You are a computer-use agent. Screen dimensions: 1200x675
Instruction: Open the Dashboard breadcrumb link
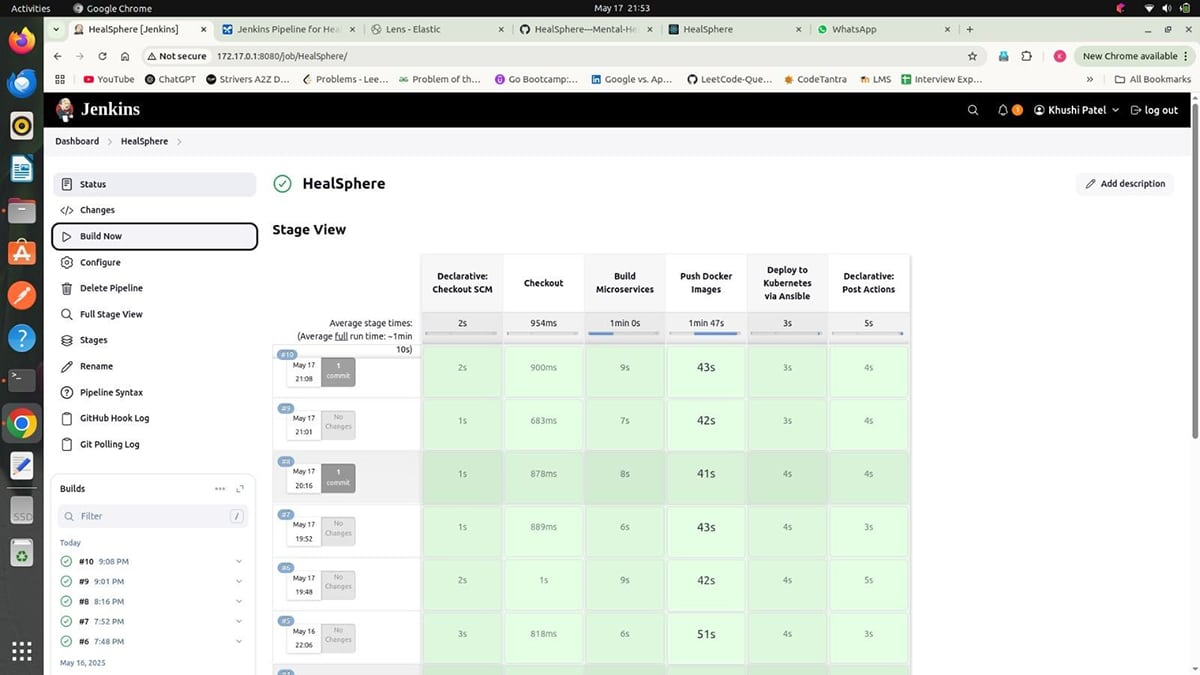[x=76, y=141]
